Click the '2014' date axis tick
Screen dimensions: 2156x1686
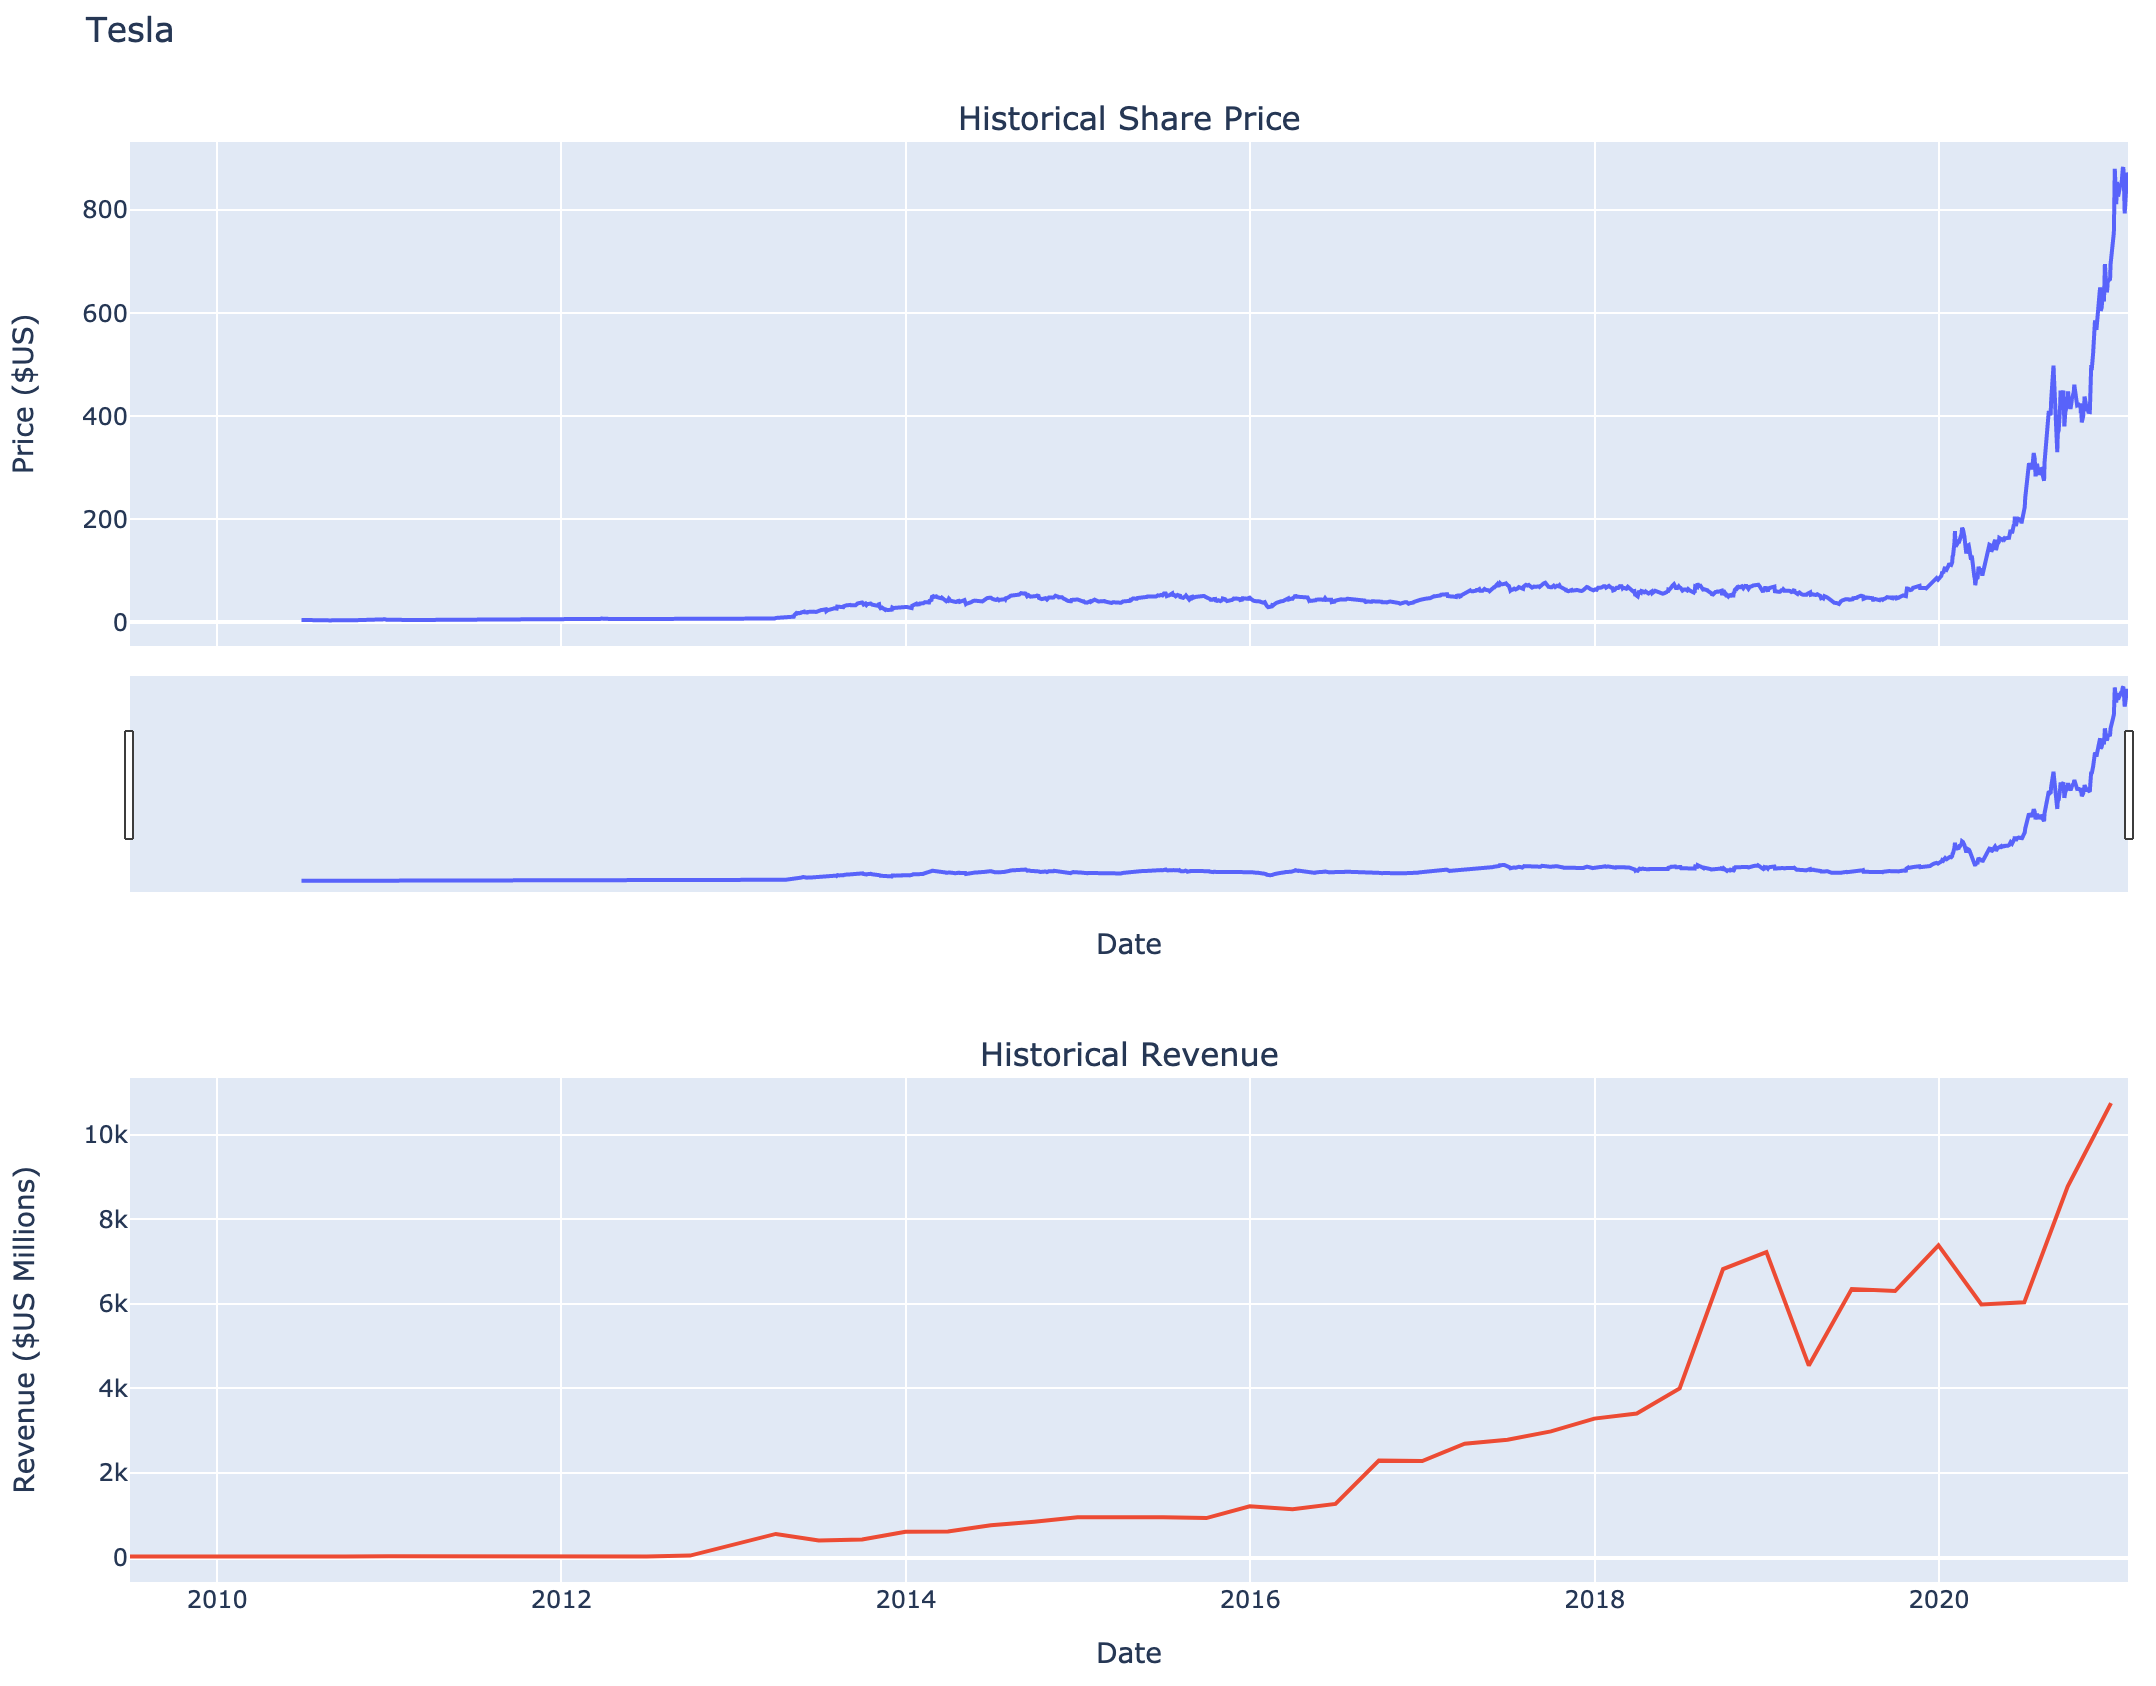point(906,1599)
